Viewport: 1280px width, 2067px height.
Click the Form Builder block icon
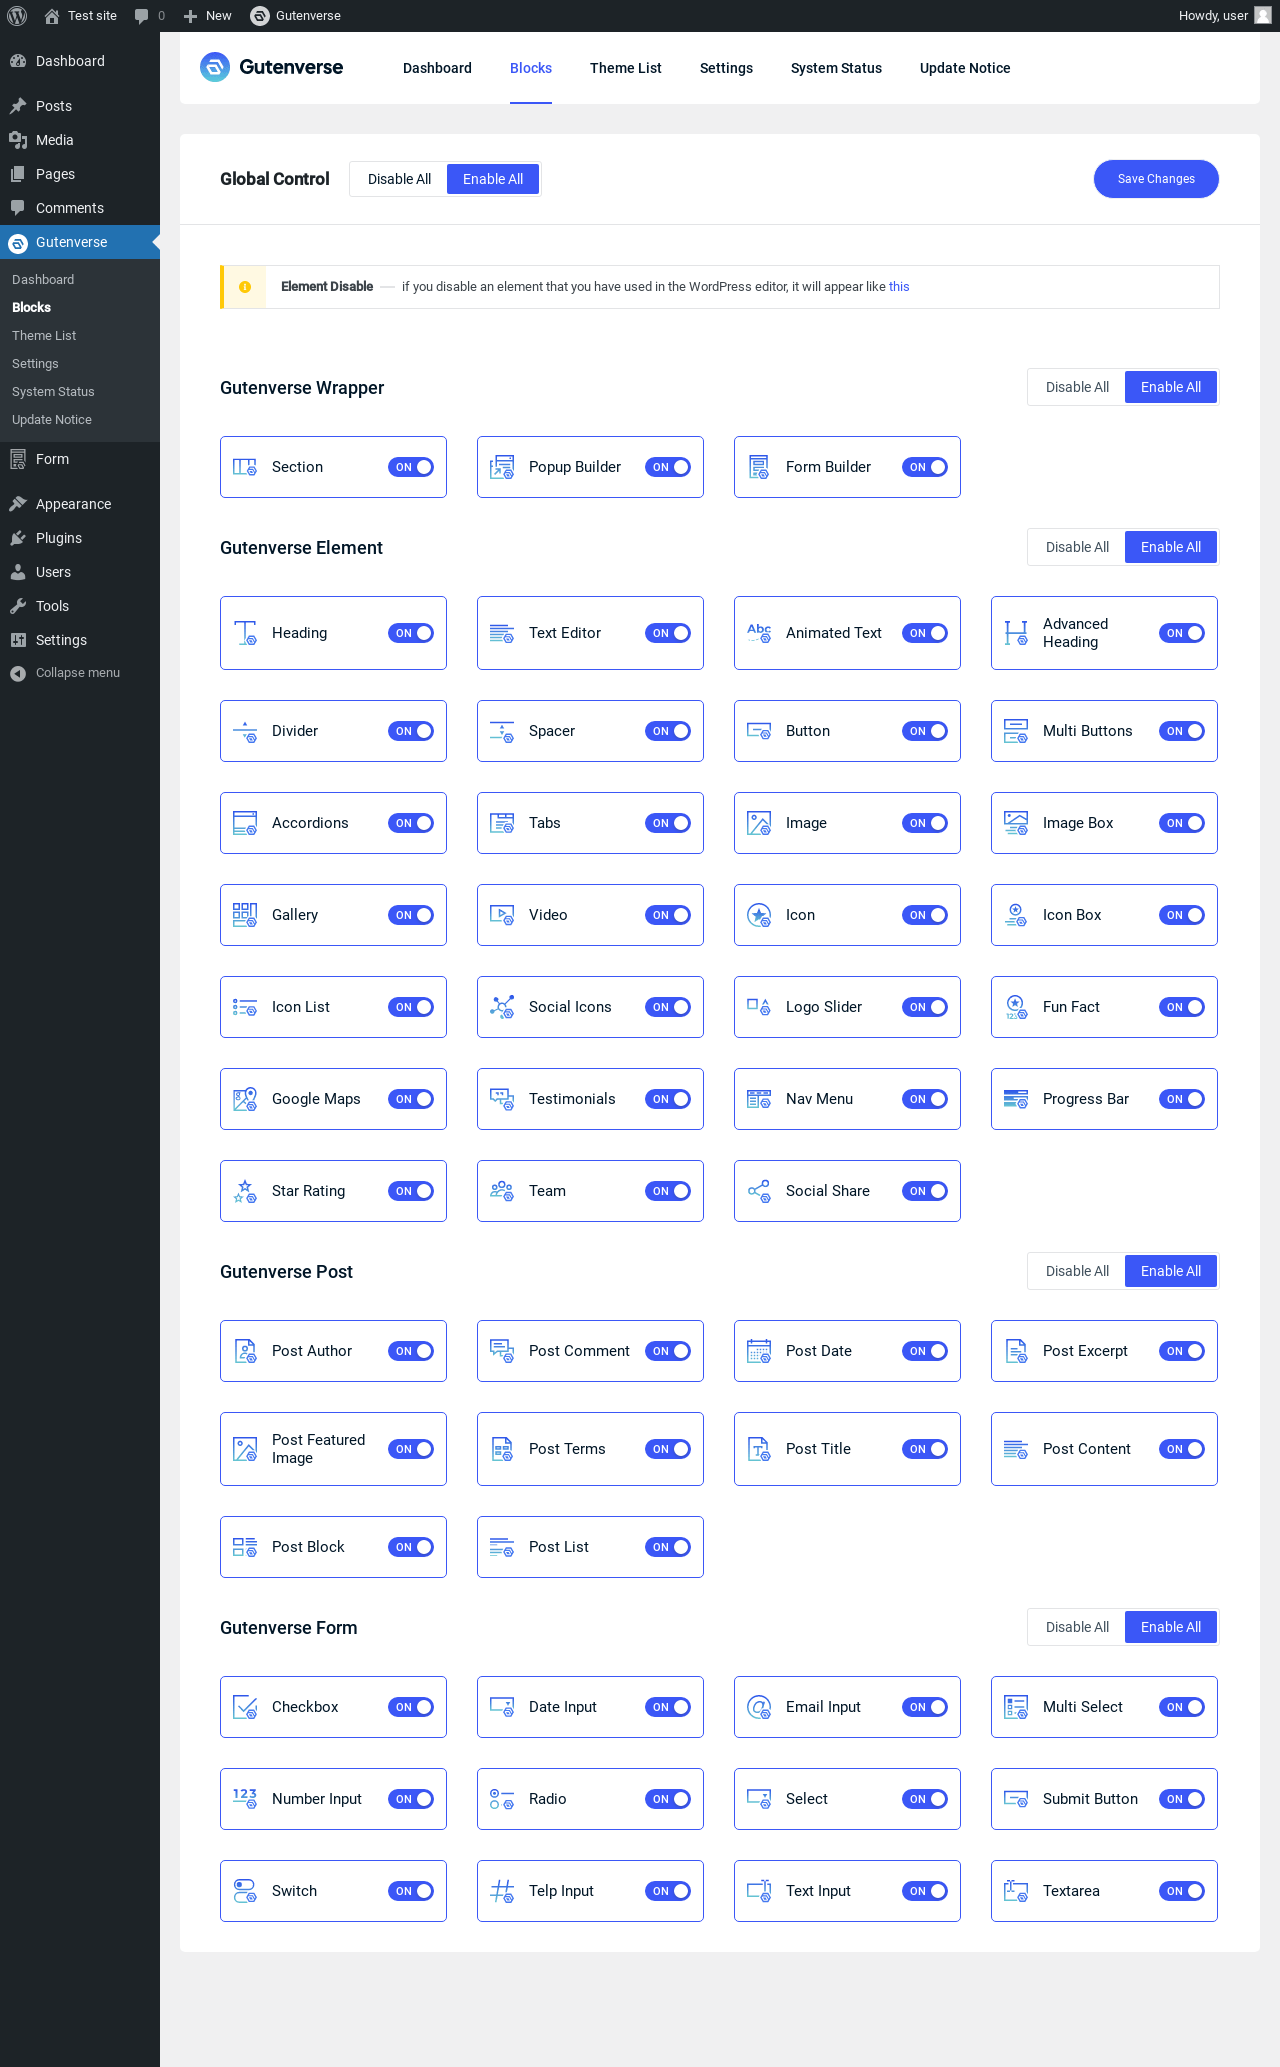click(759, 467)
